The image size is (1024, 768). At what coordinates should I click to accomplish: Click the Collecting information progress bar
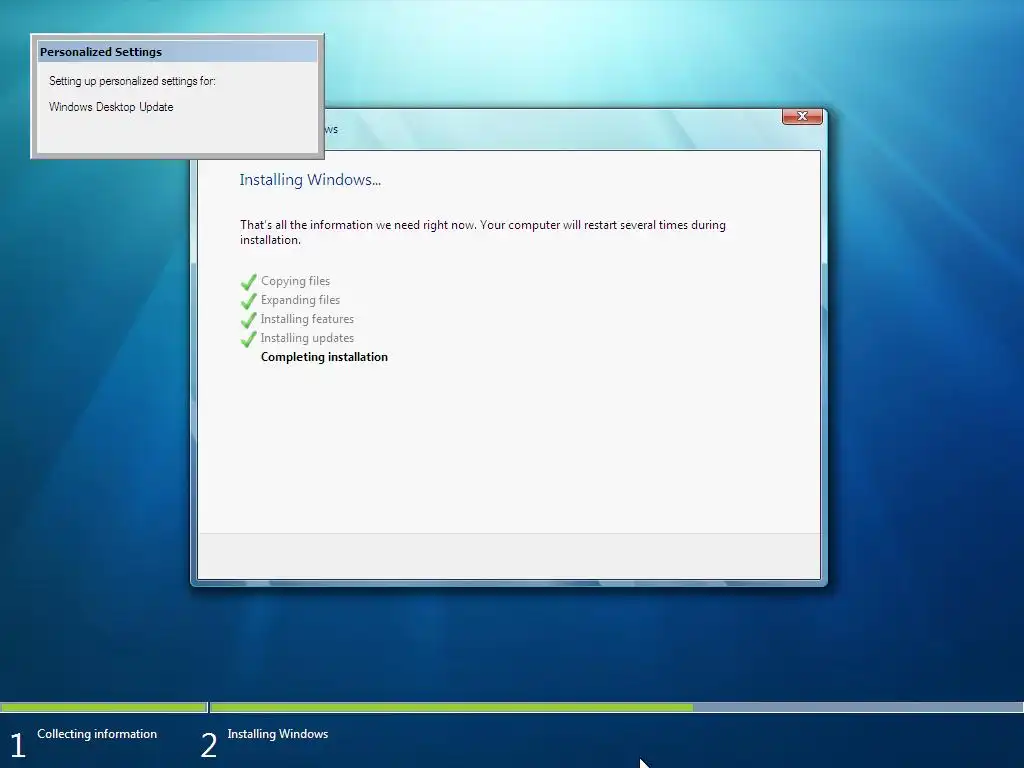point(104,707)
